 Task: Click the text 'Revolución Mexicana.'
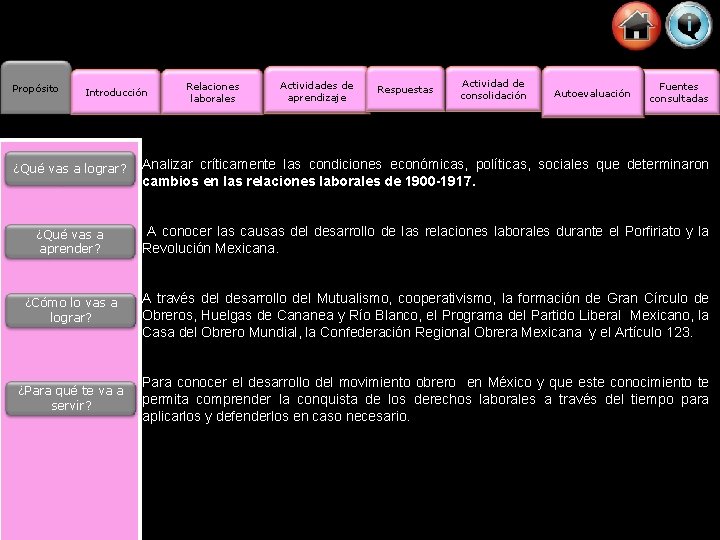click(x=210, y=248)
